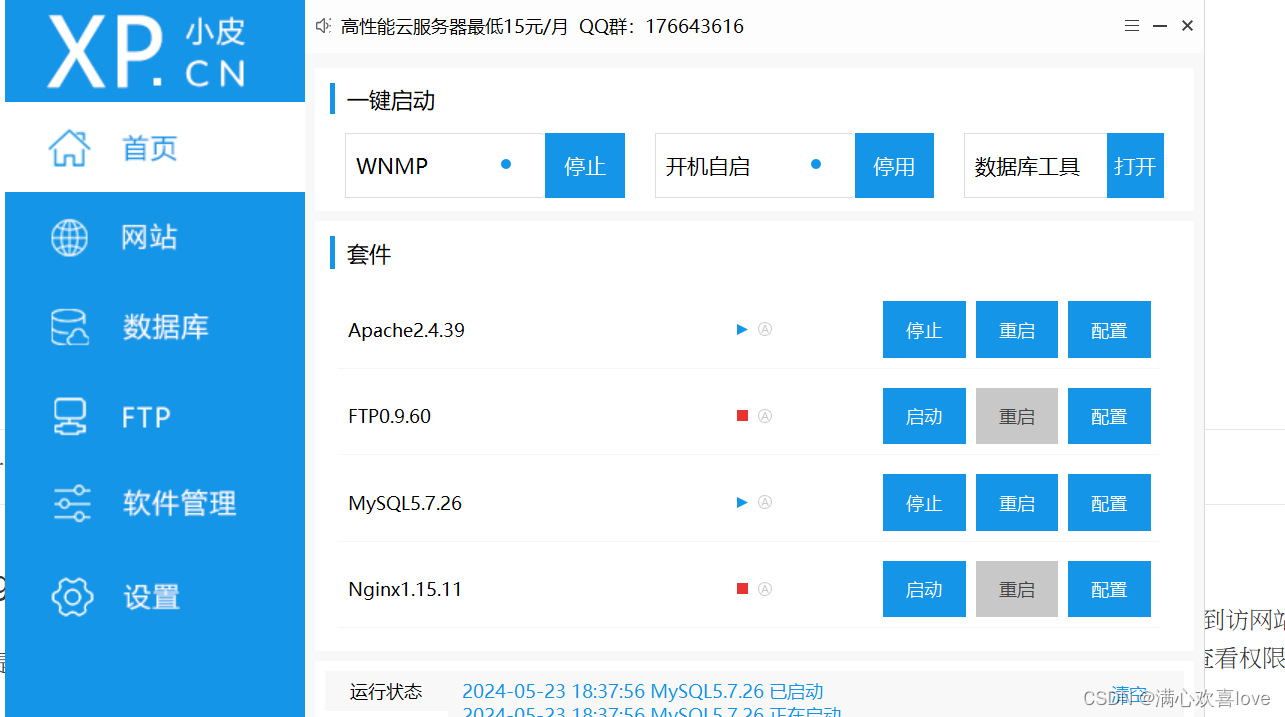The width and height of the screenshot is (1285, 717).
Task: Start the Nginx1.15.11 service
Action: (x=924, y=589)
